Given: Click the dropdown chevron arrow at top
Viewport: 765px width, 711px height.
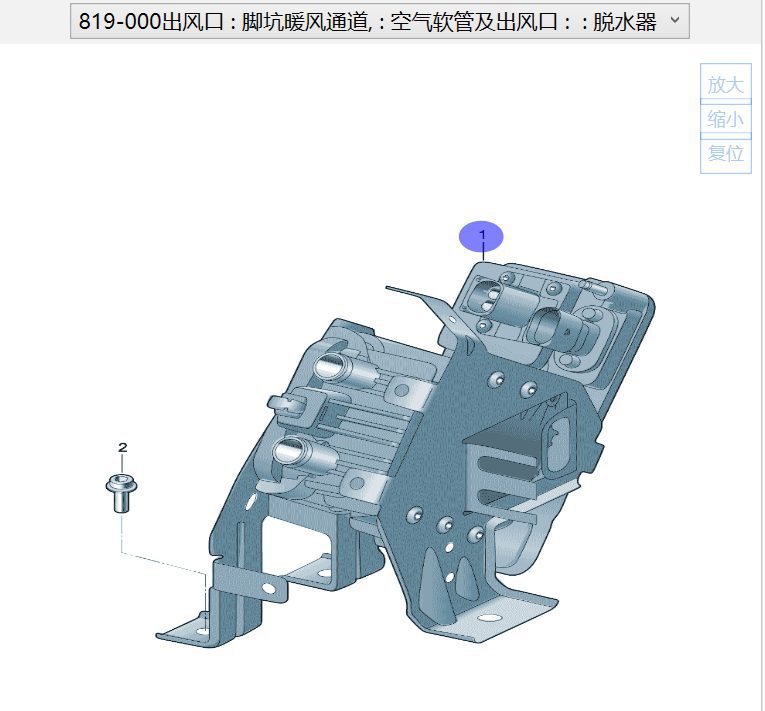Looking at the screenshot, I should [674, 21].
